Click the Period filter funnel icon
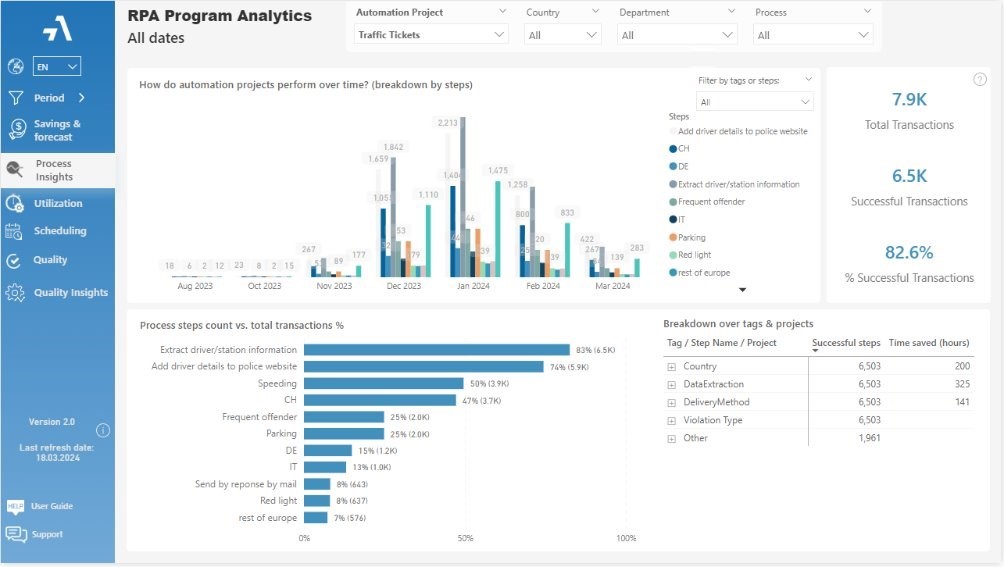This screenshot has width=1004, height=567. (x=15, y=98)
